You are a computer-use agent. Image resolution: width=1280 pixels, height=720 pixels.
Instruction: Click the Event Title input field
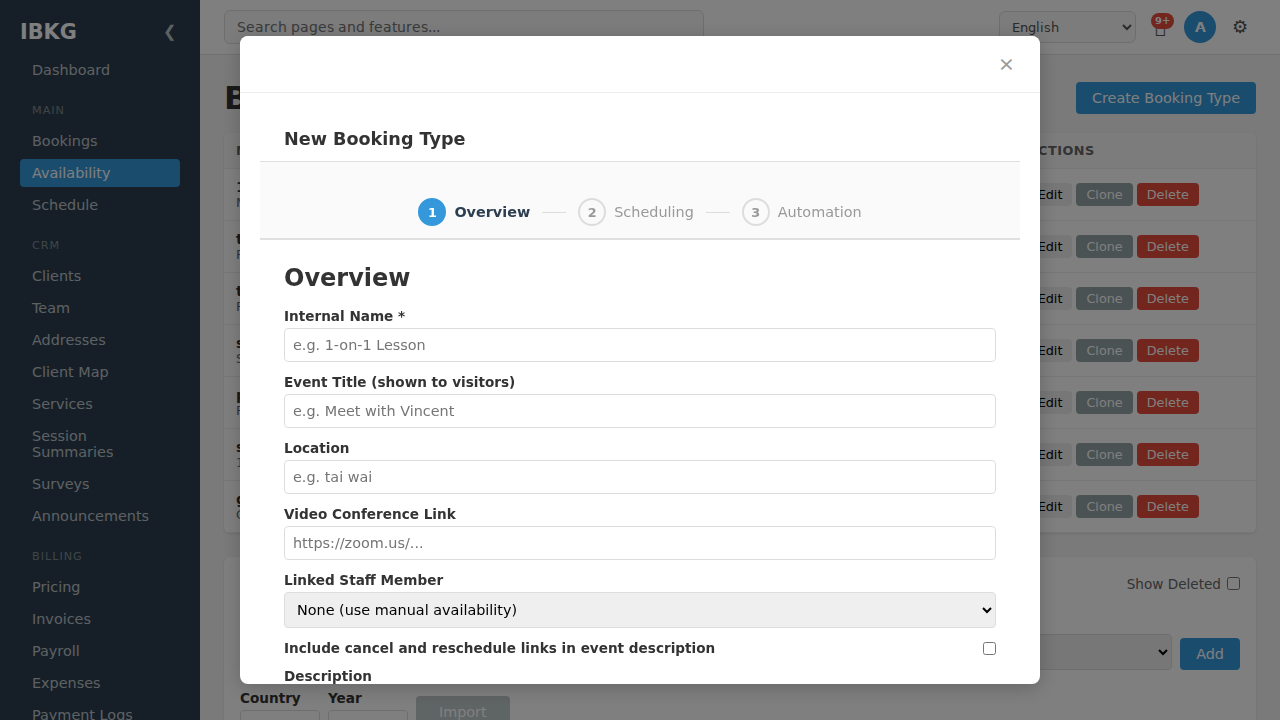[640, 411]
